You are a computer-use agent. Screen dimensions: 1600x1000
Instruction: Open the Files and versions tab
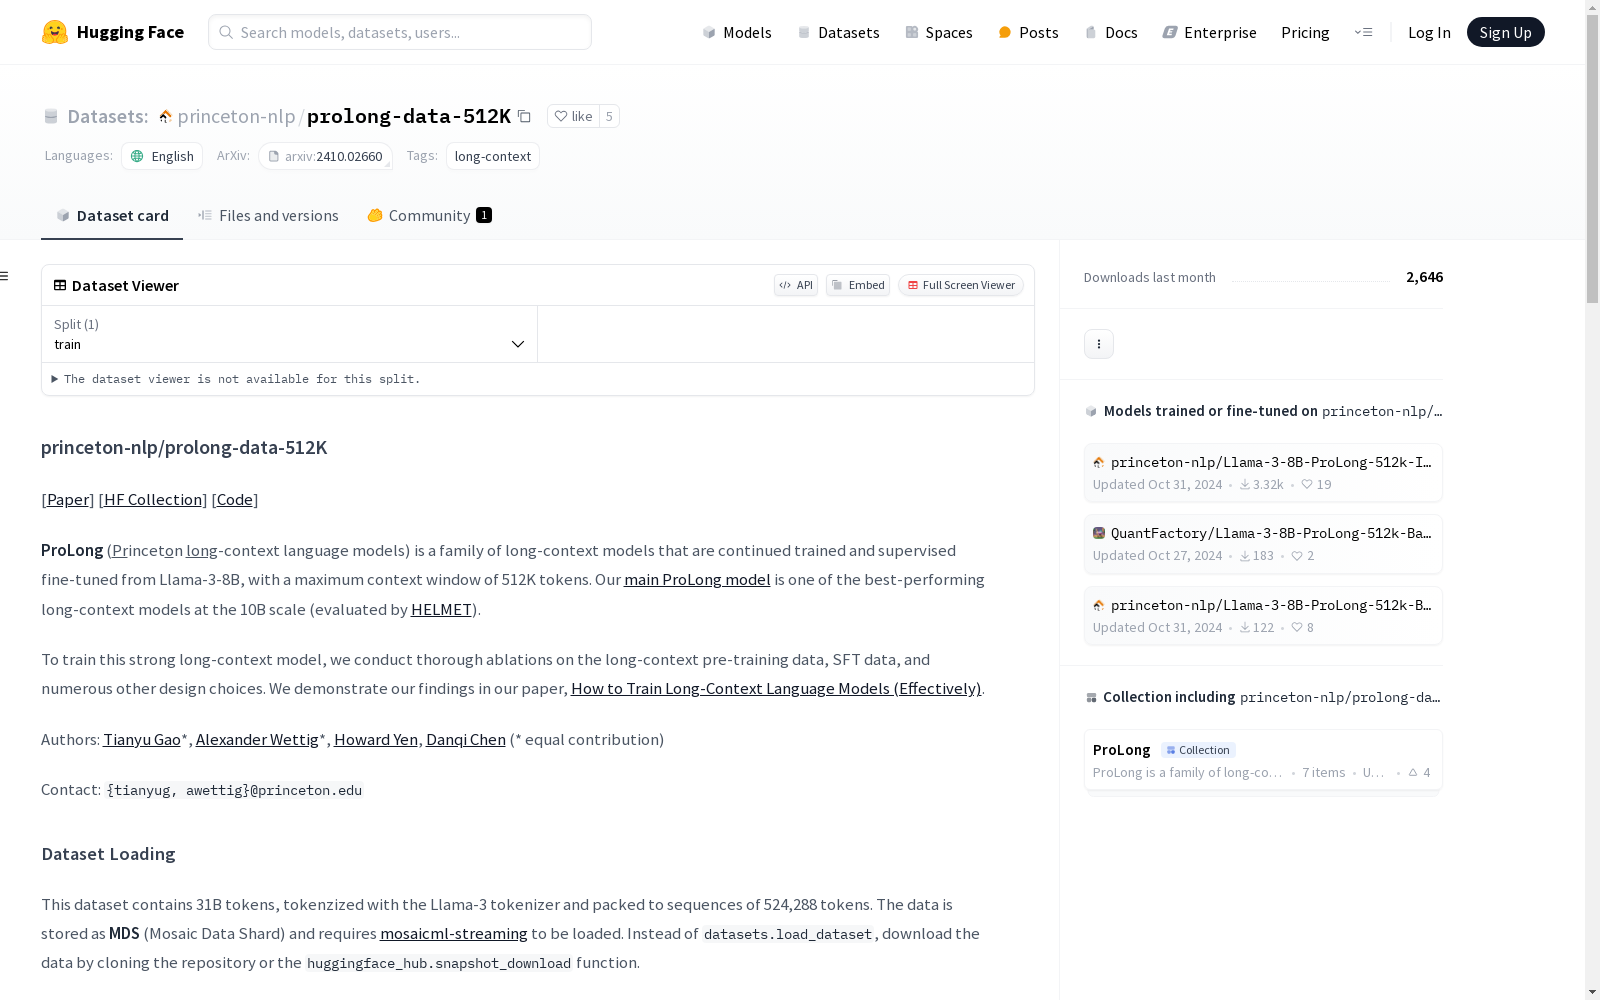coord(268,216)
